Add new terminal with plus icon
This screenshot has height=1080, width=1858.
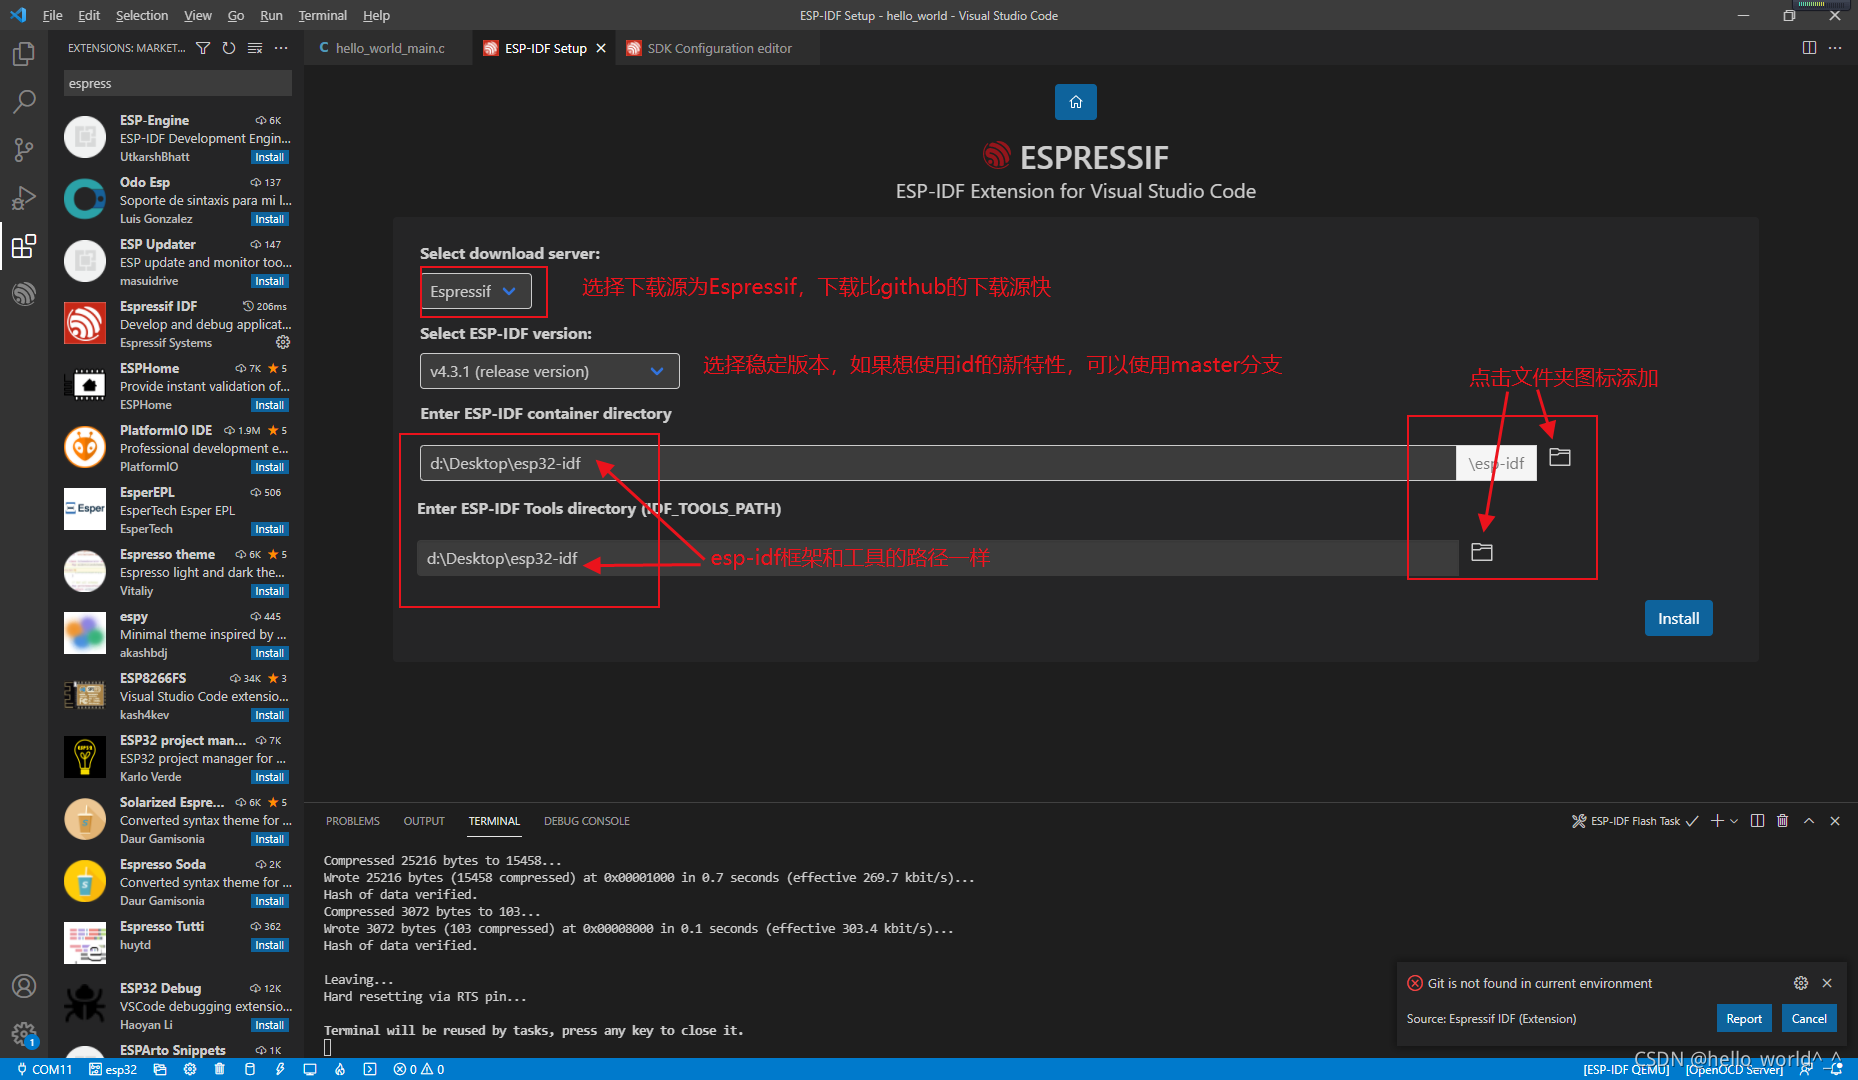1717,821
